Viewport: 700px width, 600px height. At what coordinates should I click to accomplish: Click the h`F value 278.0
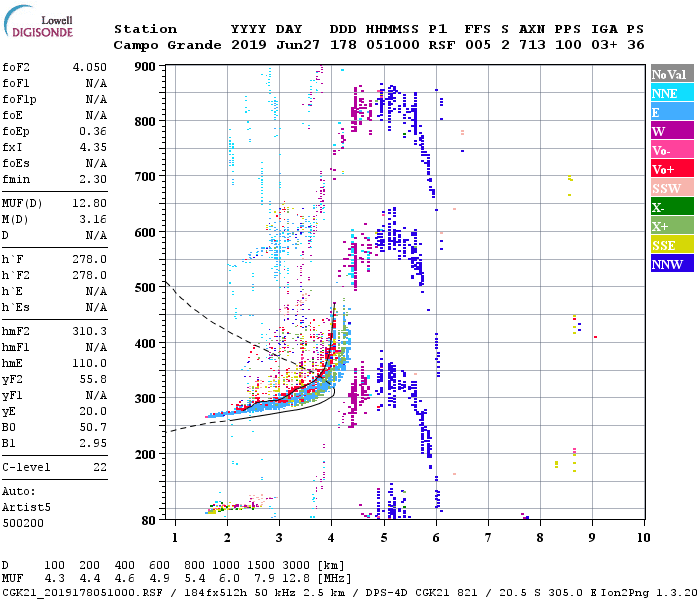[x=90, y=259]
